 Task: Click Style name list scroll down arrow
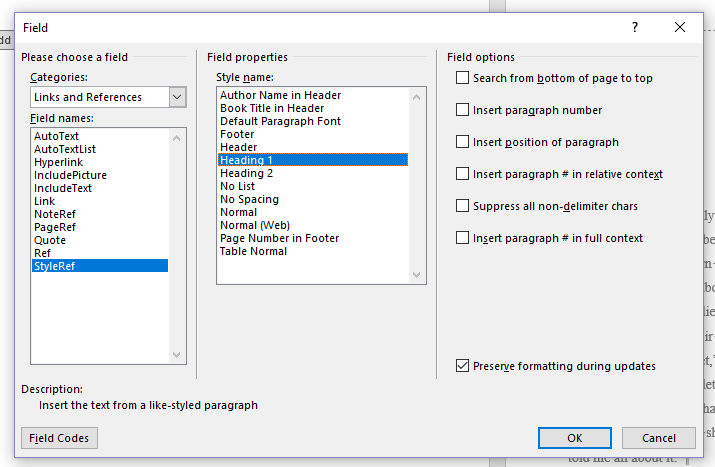(416, 275)
